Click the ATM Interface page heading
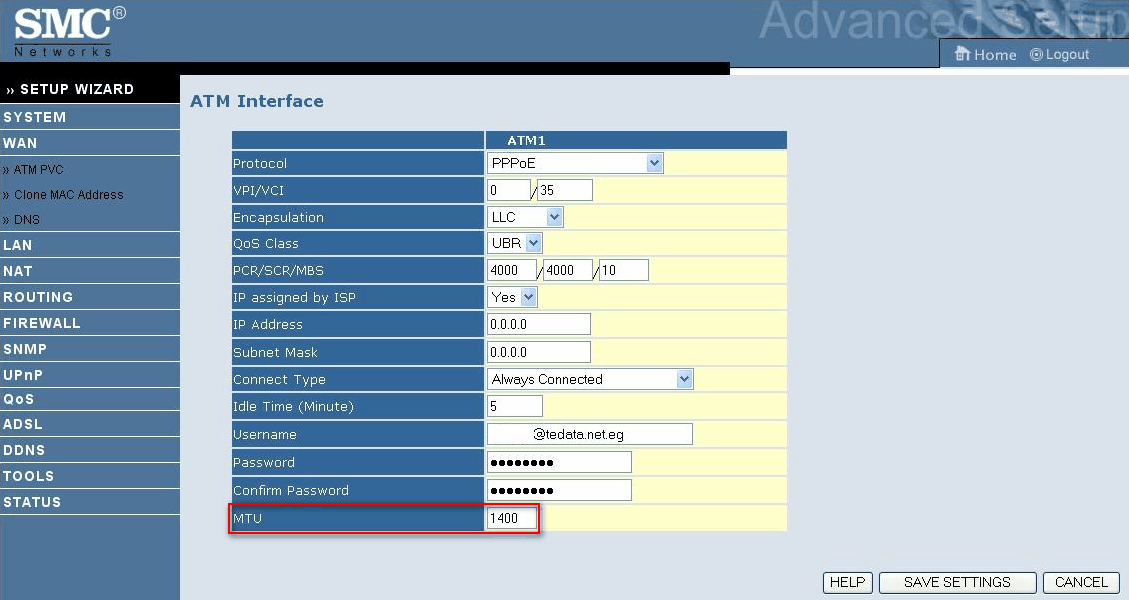This screenshot has height=600, width=1129. pos(257,101)
